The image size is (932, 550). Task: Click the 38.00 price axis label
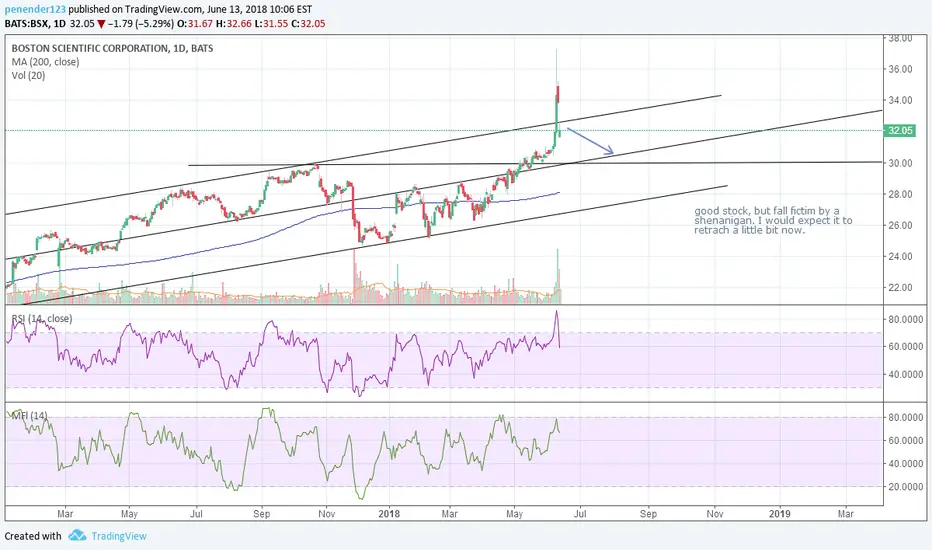click(x=900, y=39)
